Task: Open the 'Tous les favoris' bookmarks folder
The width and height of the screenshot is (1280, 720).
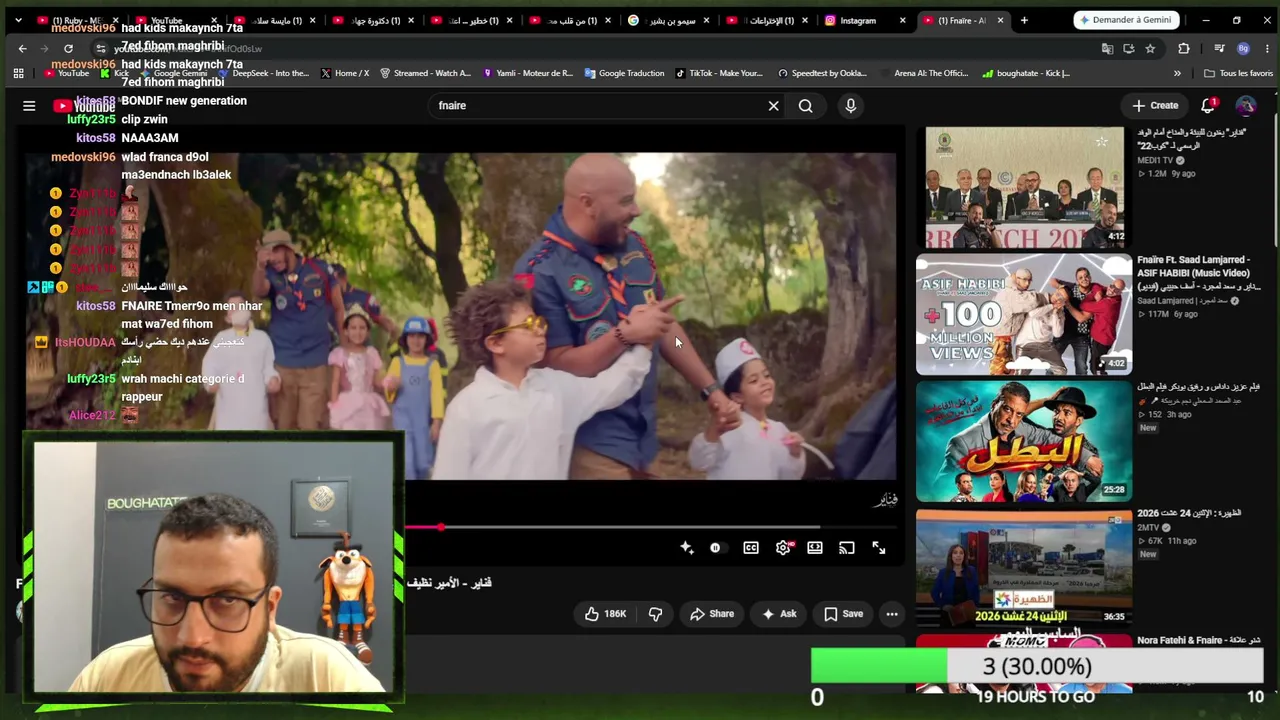Action: pos(1238,73)
